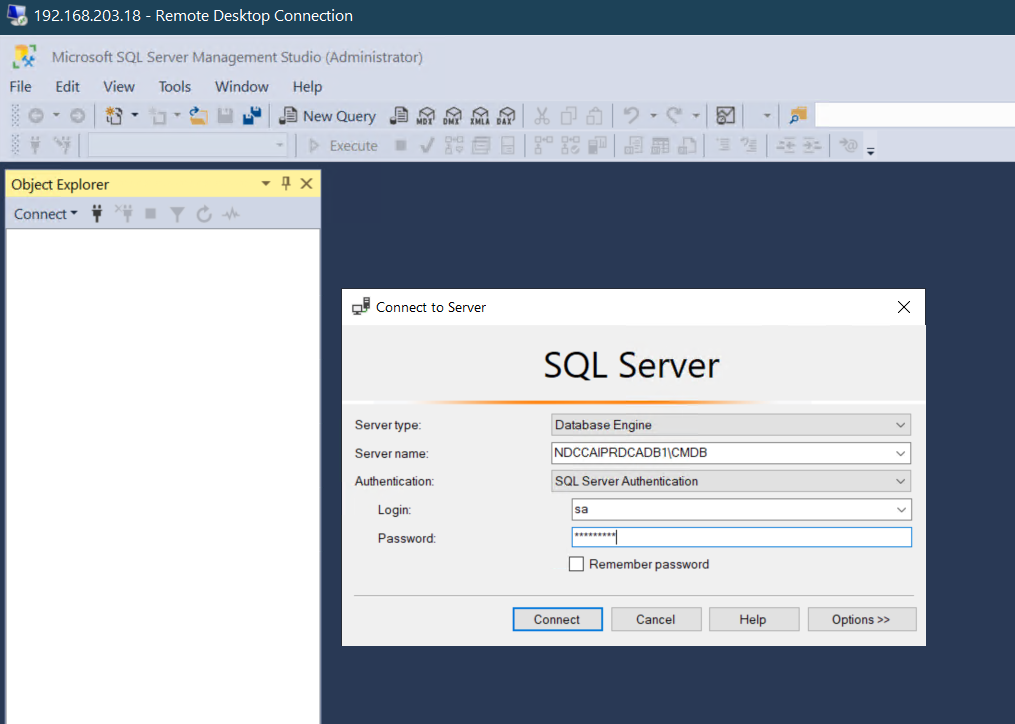Open the Login dropdown arrow
The width and height of the screenshot is (1015, 724).
point(901,510)
